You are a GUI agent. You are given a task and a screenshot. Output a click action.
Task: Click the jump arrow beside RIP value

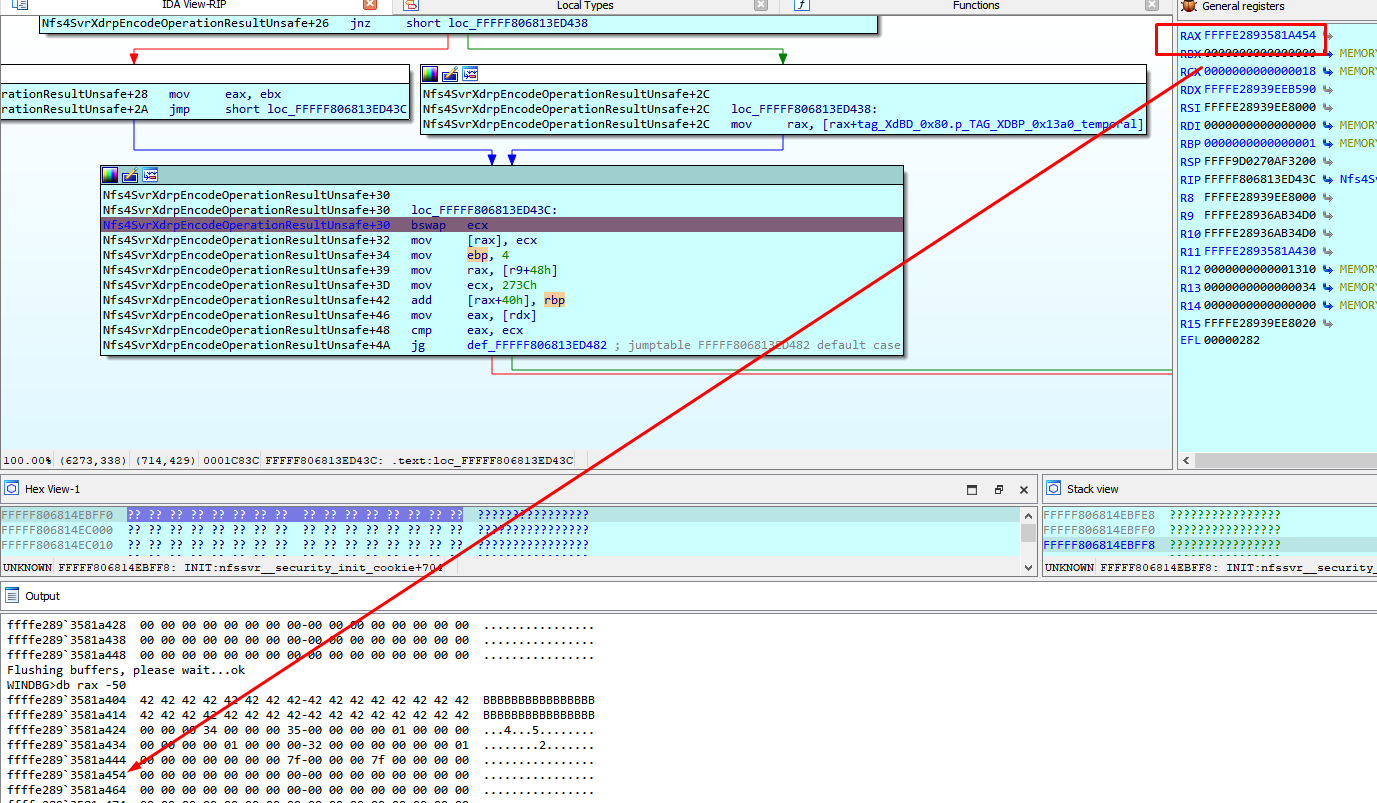point(1328,180)
